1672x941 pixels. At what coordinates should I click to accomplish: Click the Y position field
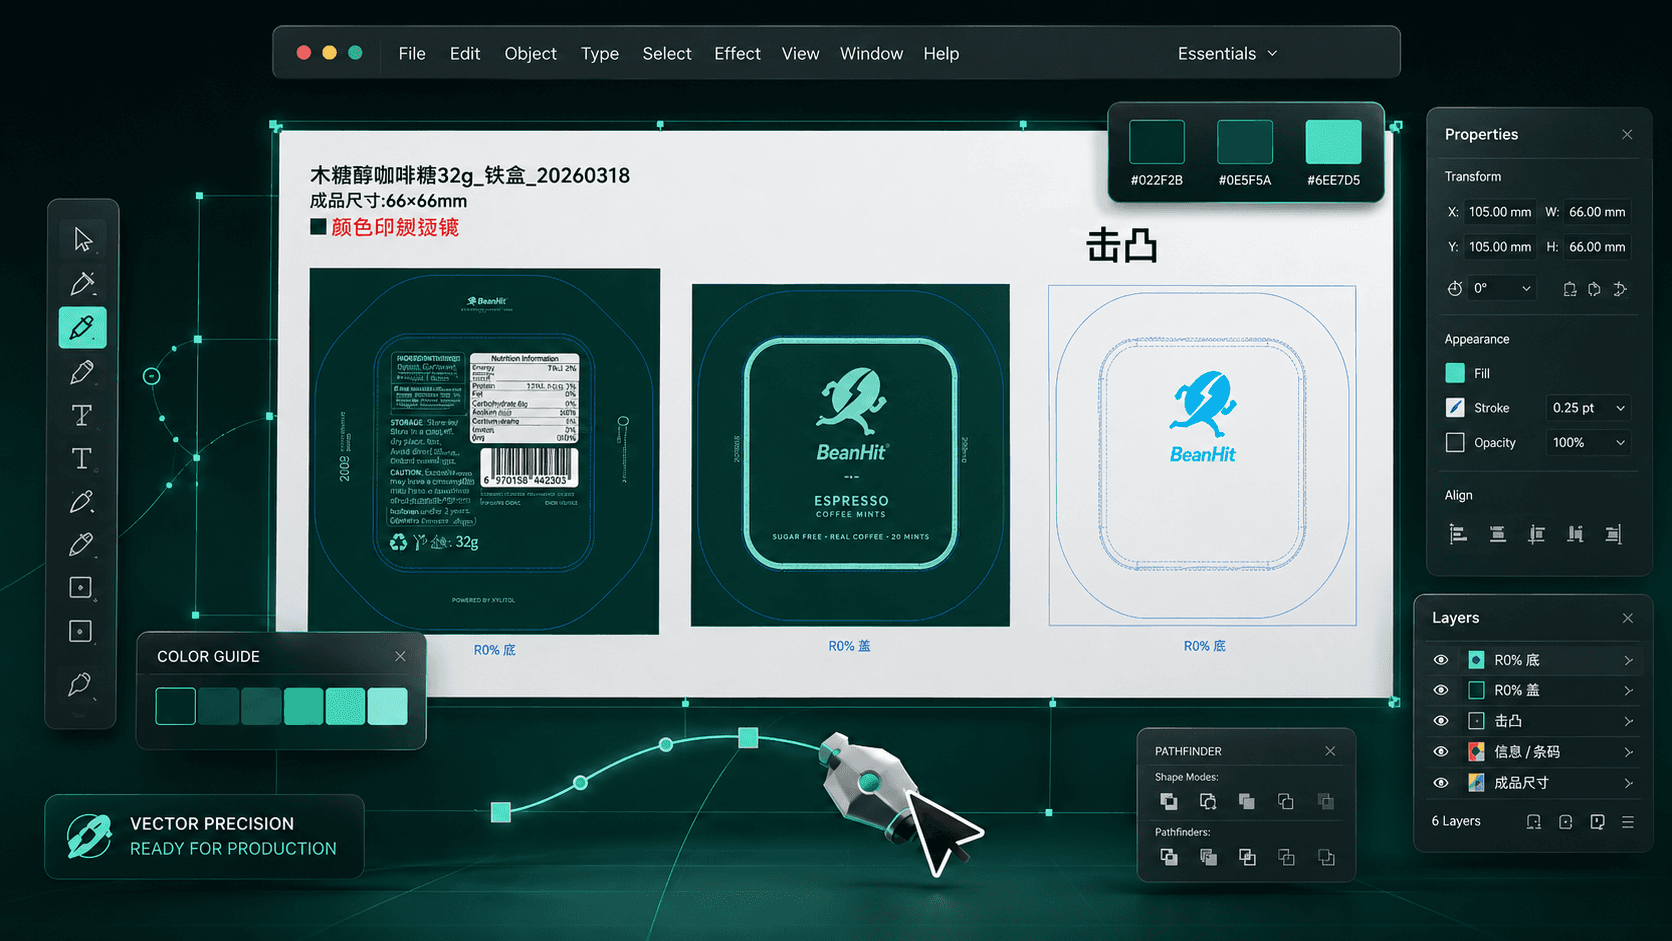tap(1500, 247)
